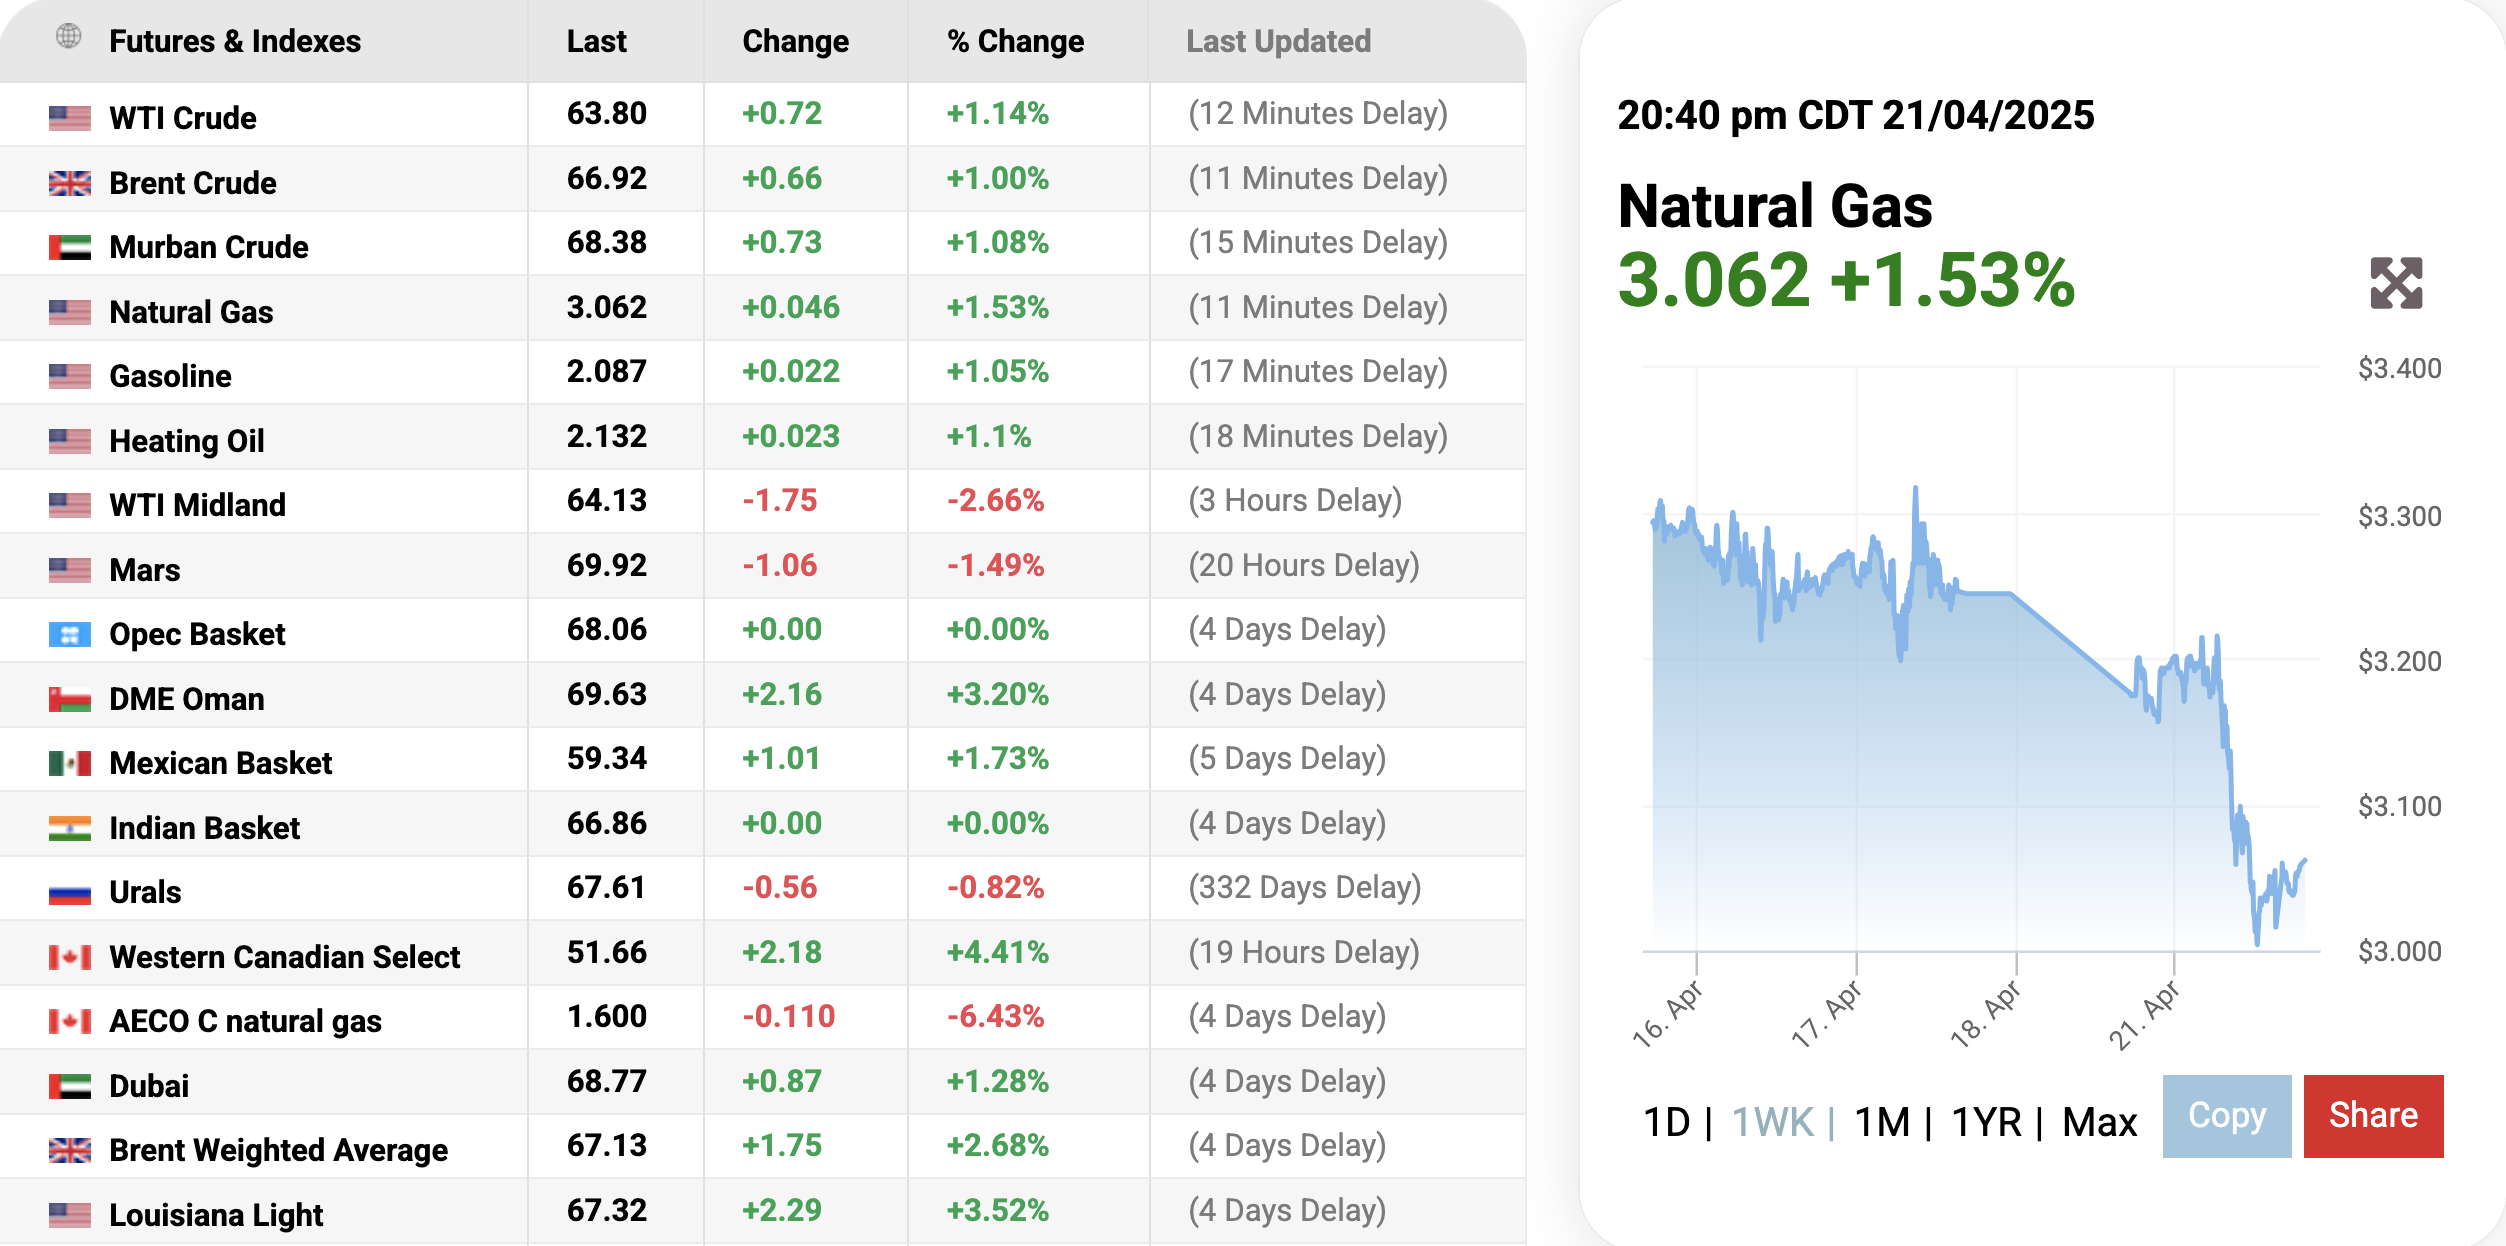Select the 1WK chart range
2506x1246 pixels.
click(1772, 1122)
